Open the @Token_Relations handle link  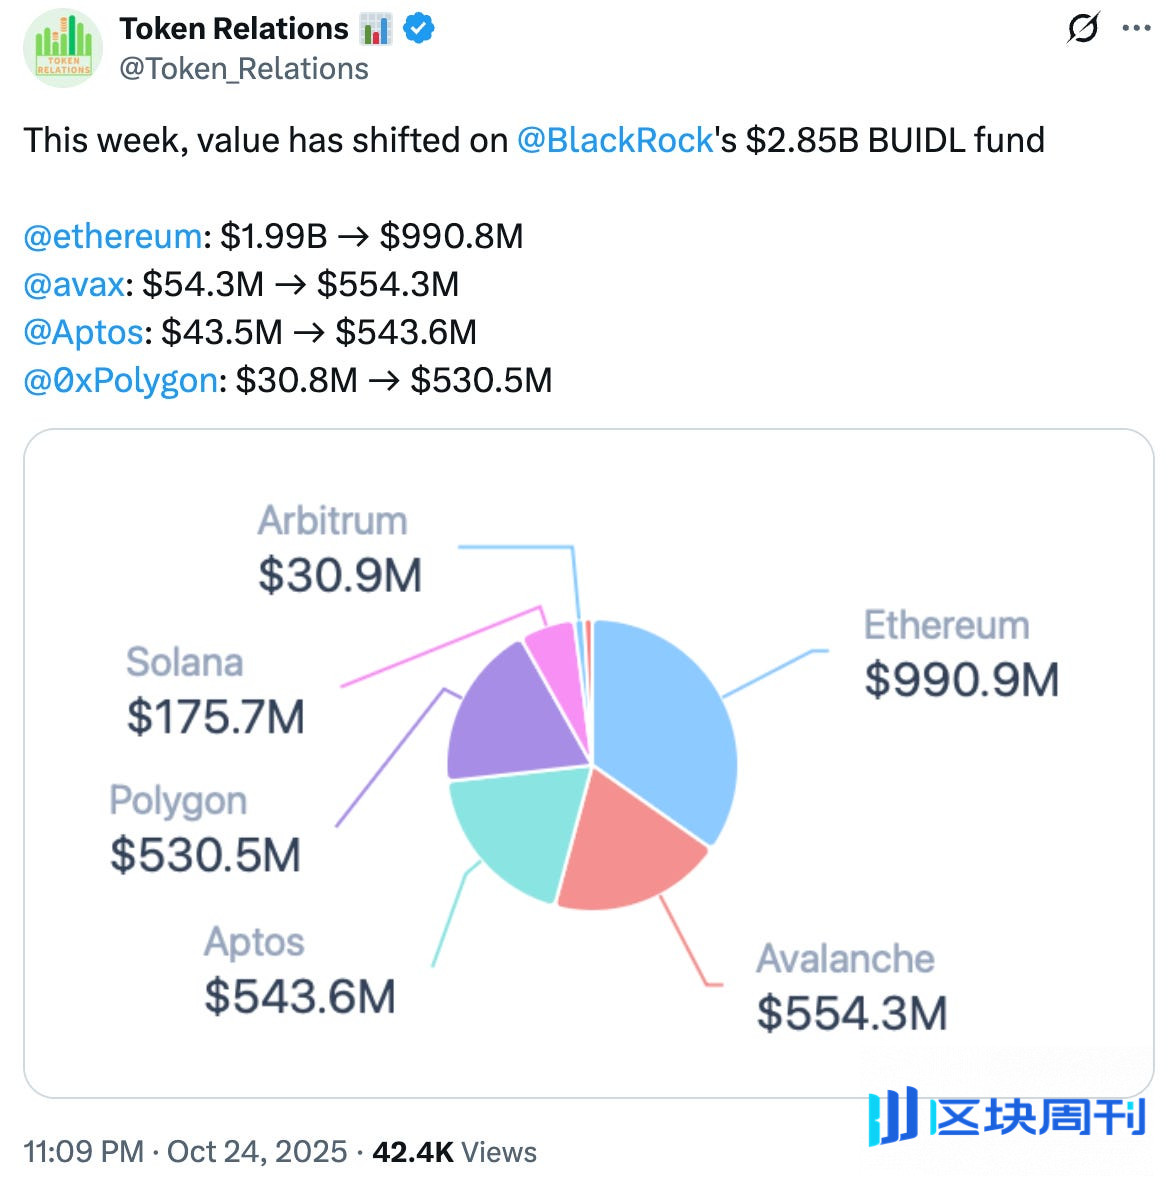[x=244, y=69]
